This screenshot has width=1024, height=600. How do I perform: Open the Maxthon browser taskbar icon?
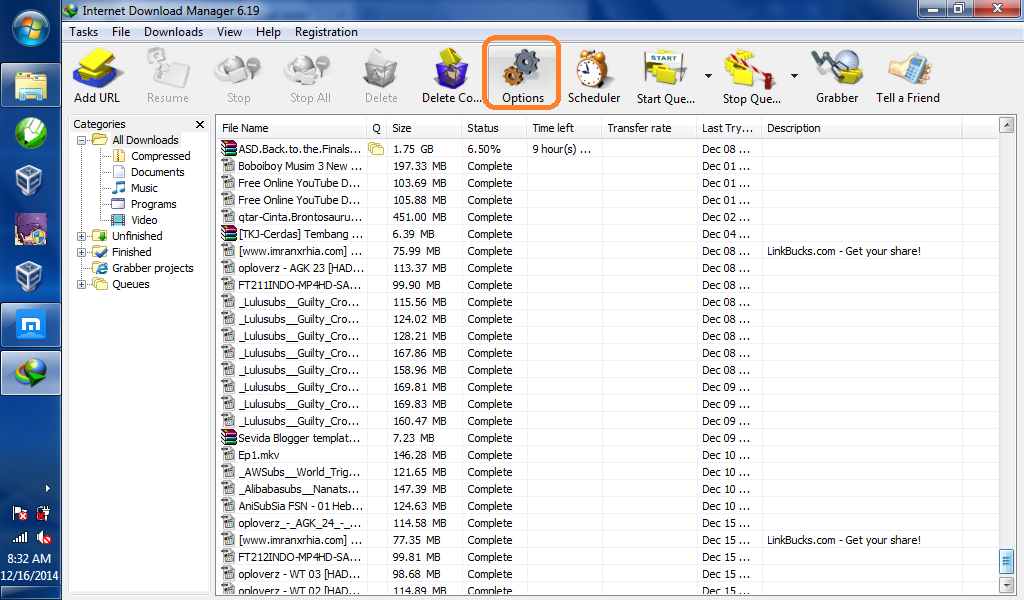(31, 324)
